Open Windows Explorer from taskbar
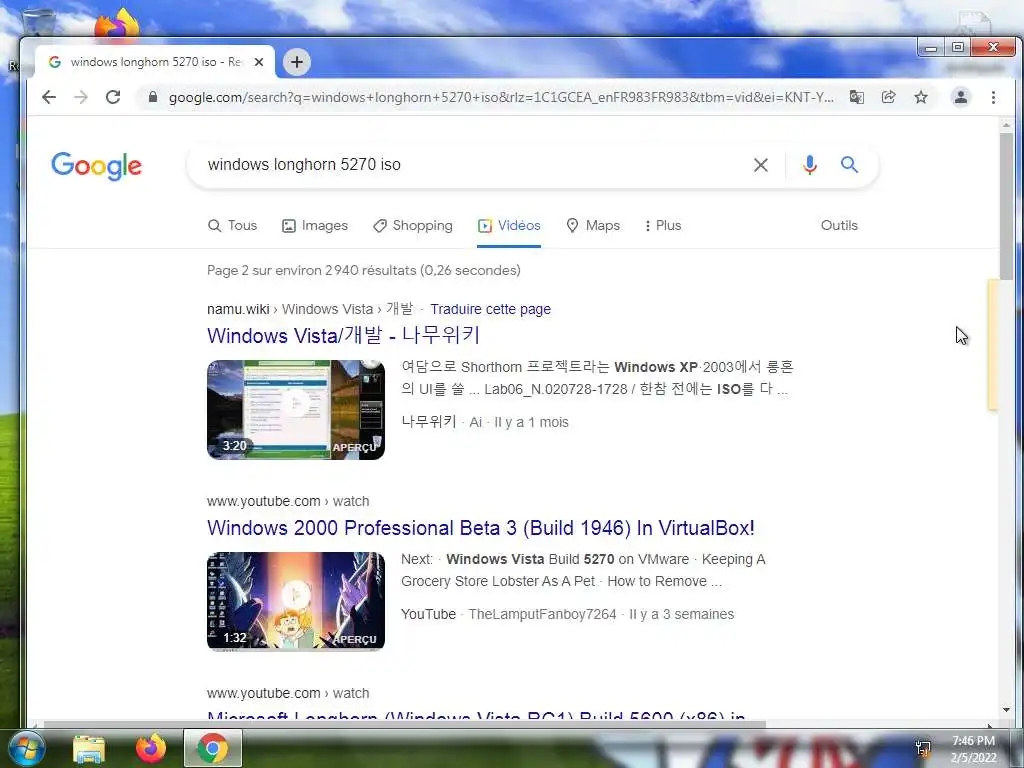The height and width of the screenshot is (768, 1024). (x=89, y=748)
